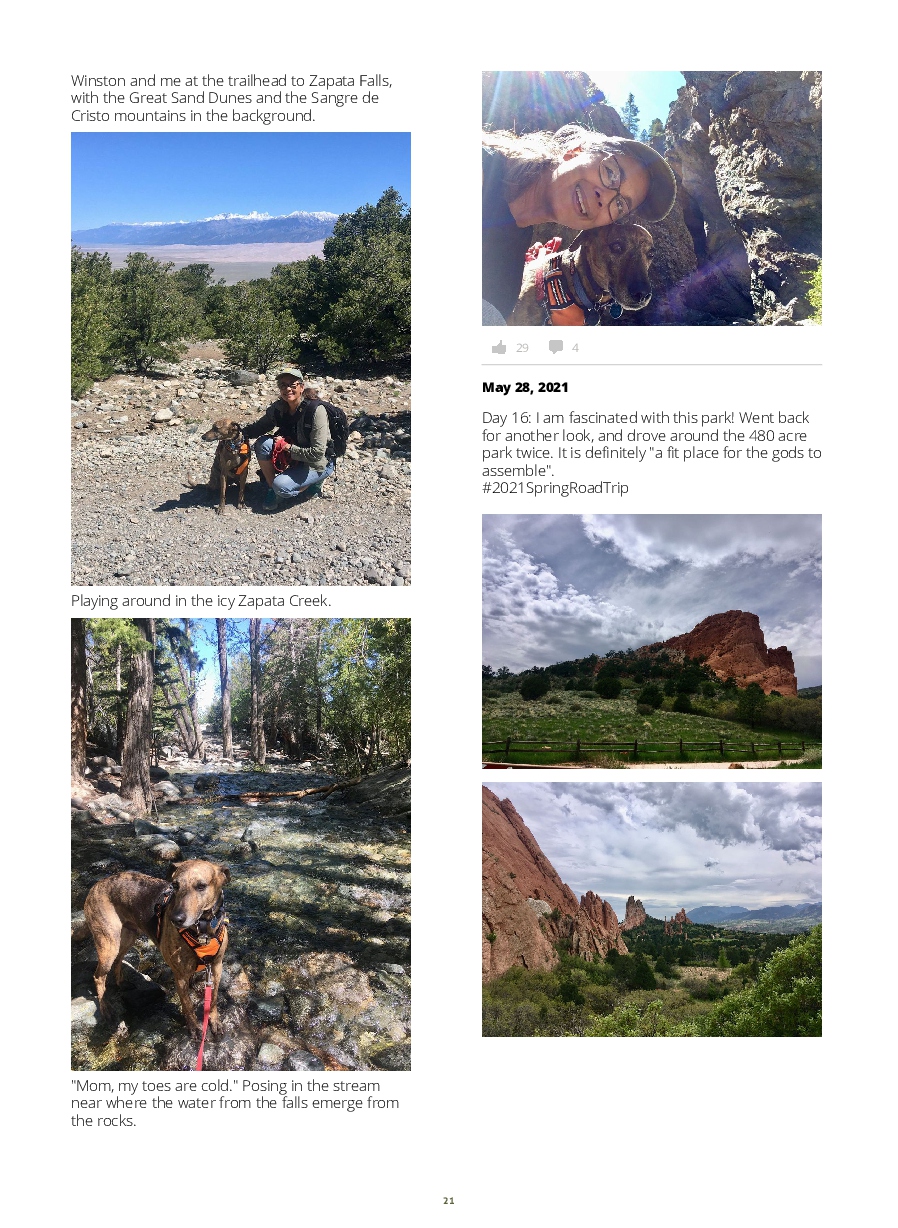Screen dimensions: 898x1228
Task: Click the speech bubble comment icon
Action: click(x=555, y=347)
